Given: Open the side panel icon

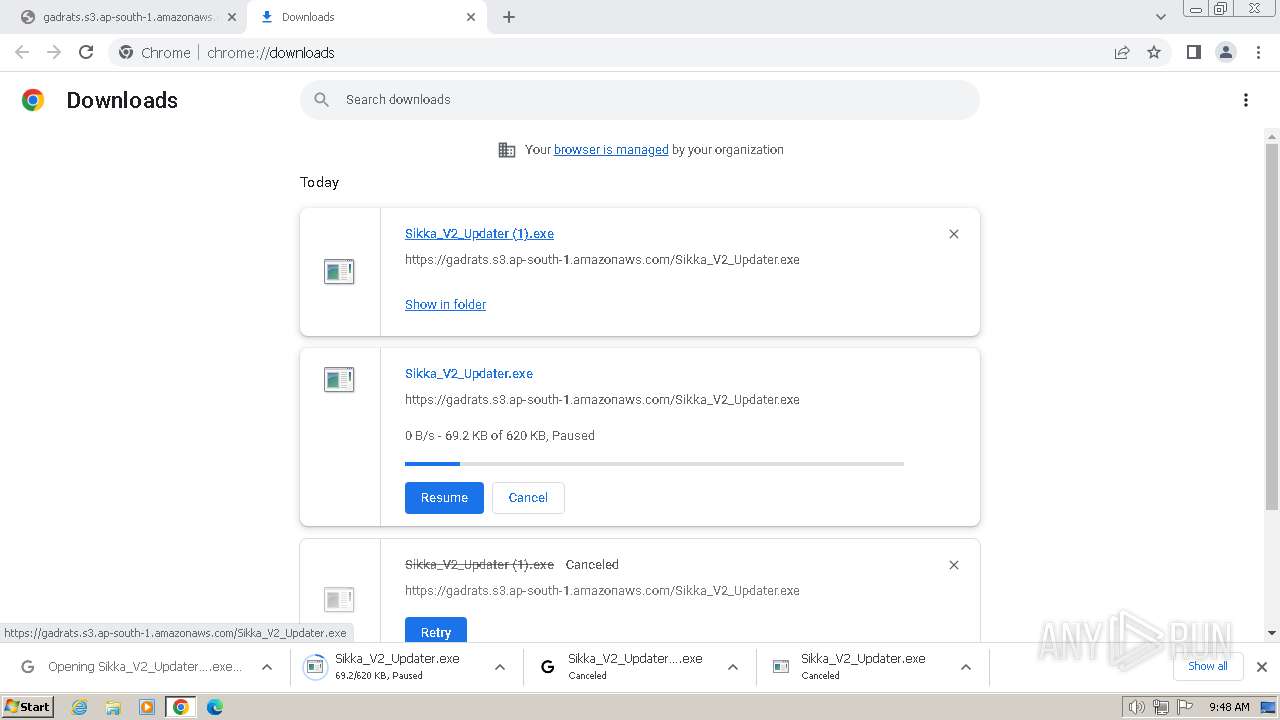Looking at the screenshot, I should pyautogui.click(x=1193, y=52).
